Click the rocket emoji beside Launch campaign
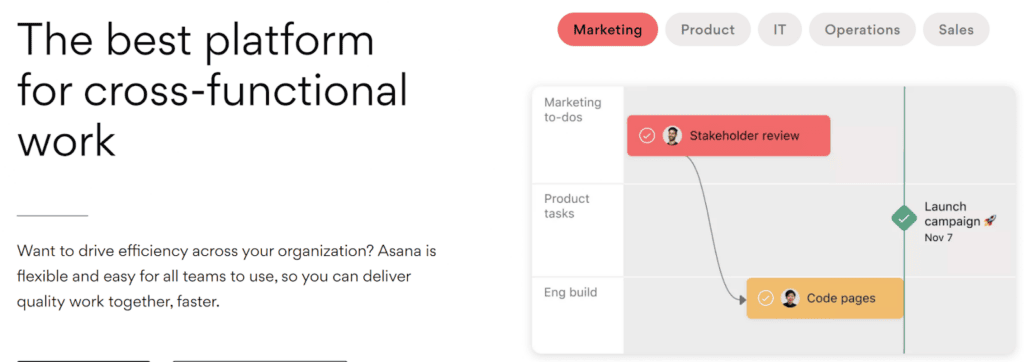The width and height of the screenshot is (1024, 362). (x=990, y=222)
